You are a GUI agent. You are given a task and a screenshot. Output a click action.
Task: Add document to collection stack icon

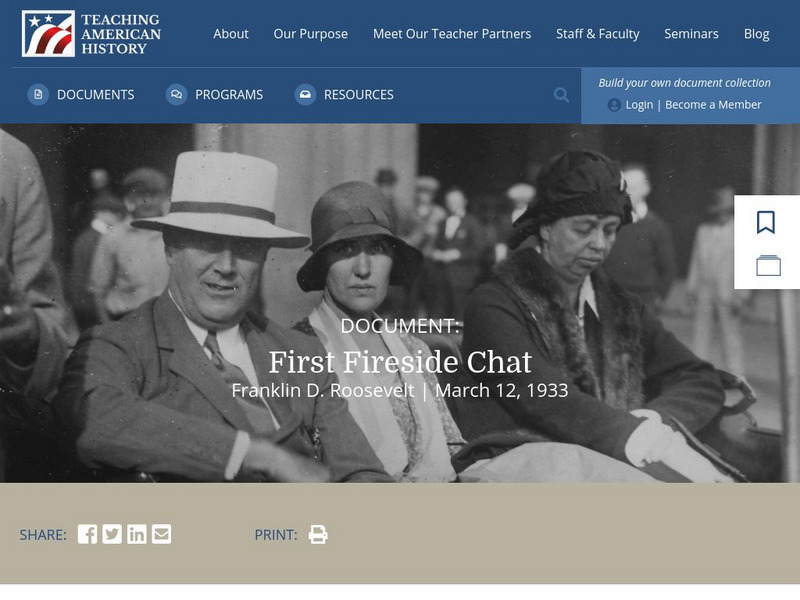[x=768, y=265]
